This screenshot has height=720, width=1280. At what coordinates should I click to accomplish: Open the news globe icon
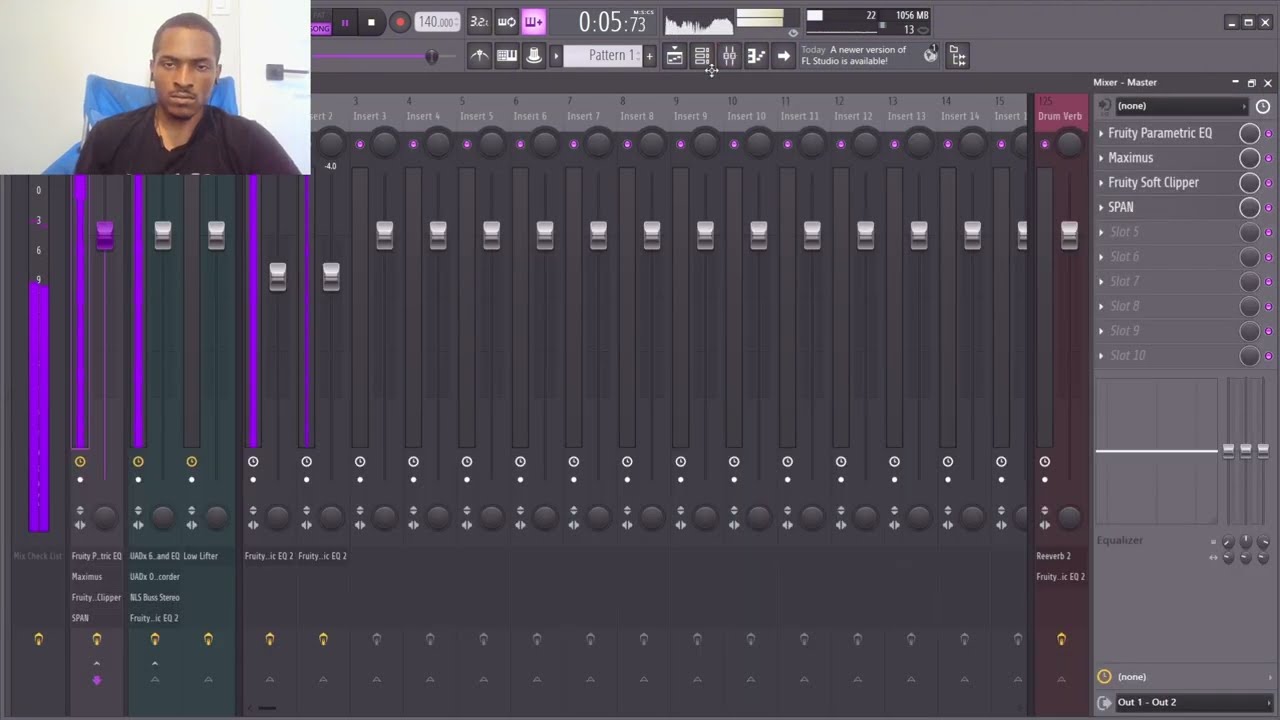930,55
